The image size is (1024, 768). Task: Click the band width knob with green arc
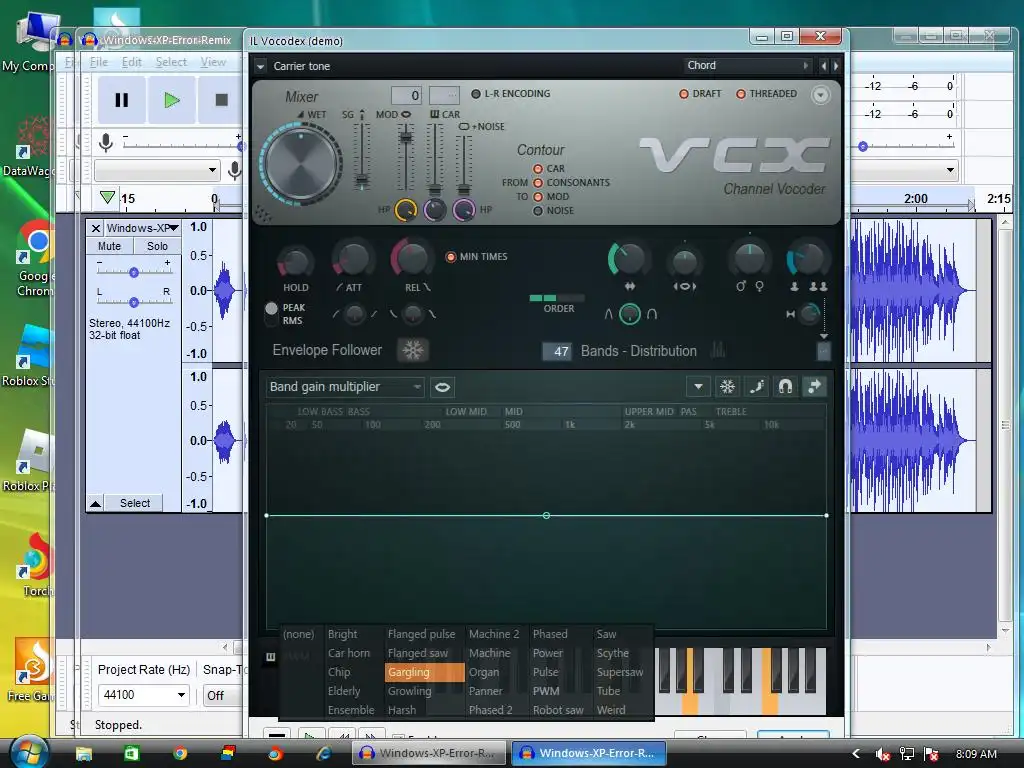(x=628, y=259)
